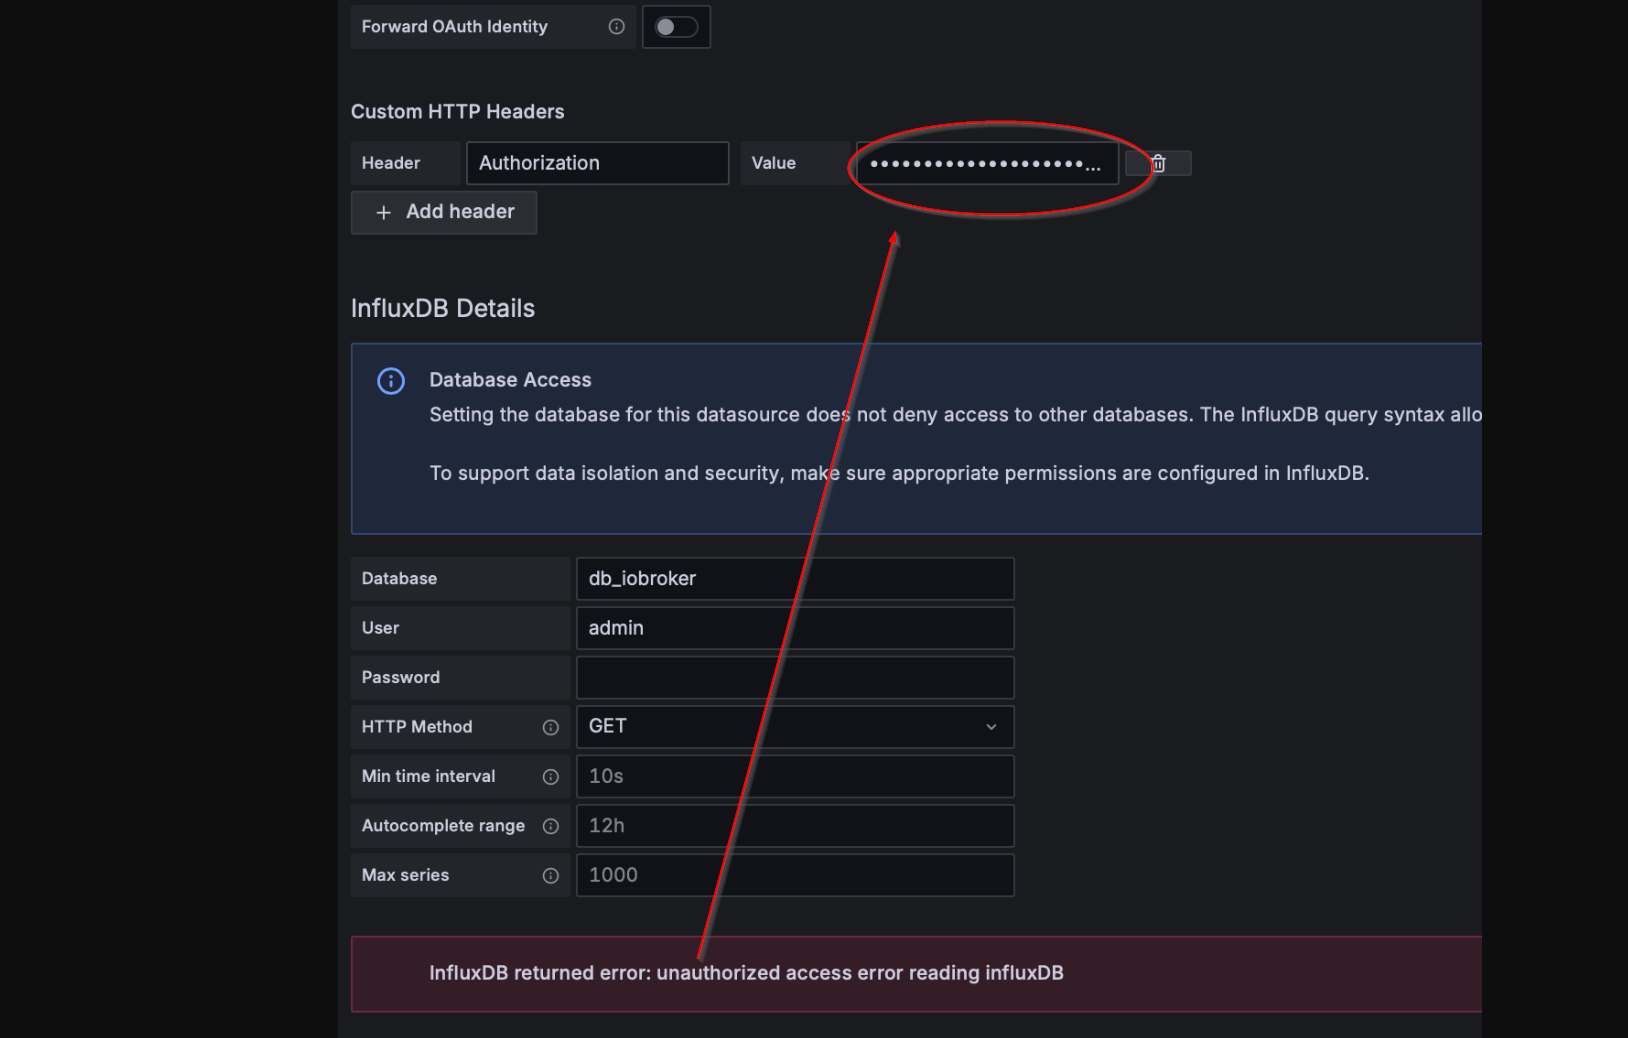Click the Min time interval info icon
1628x1038 pixels.
550,776
